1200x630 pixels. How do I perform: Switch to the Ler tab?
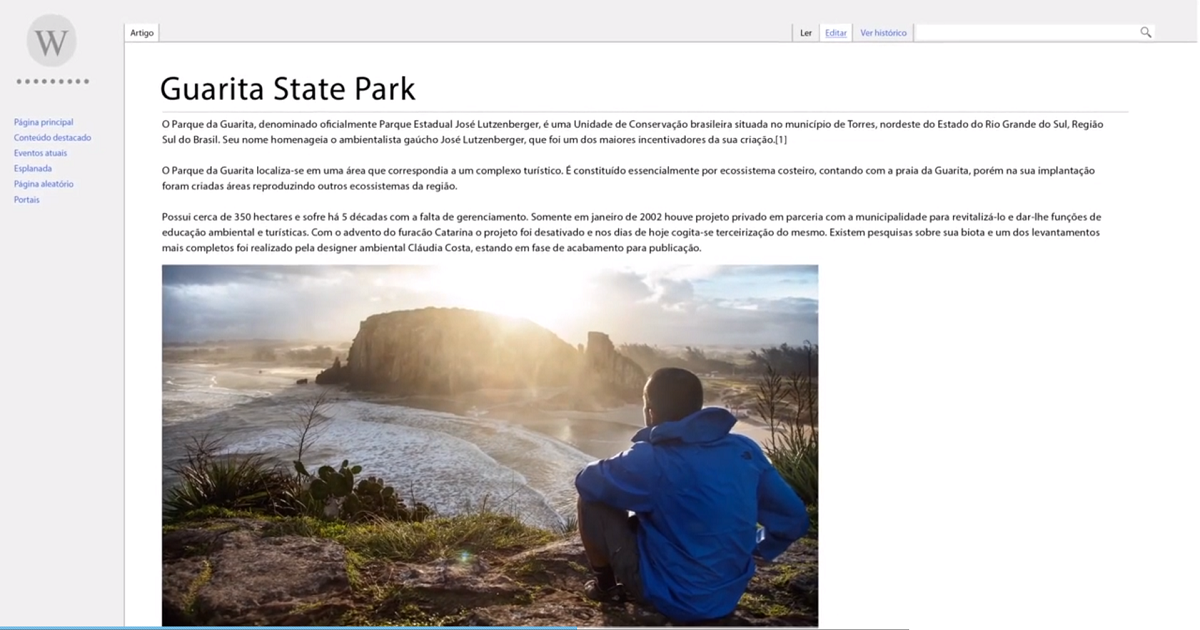pos(806,33)
